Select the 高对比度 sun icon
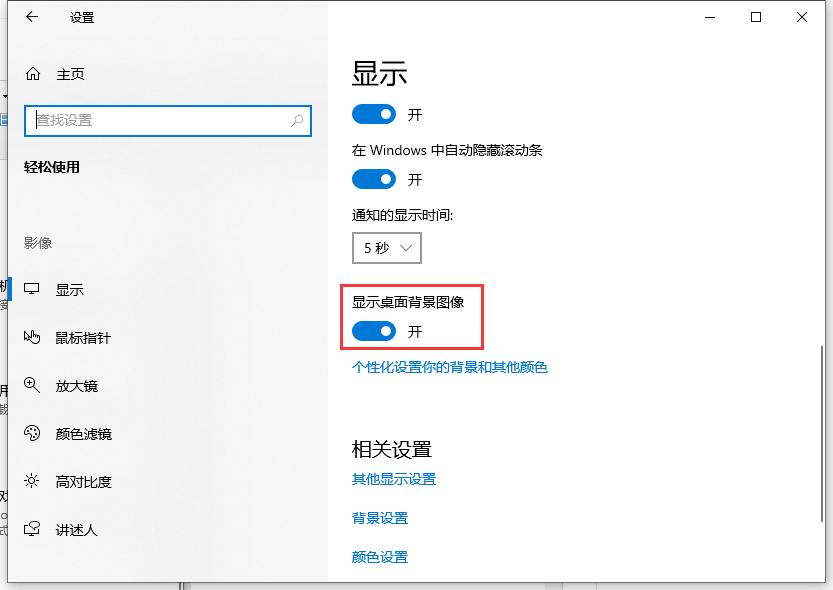Screen dimensions: 833x590 pyautogui.click(x=32, y=481)
